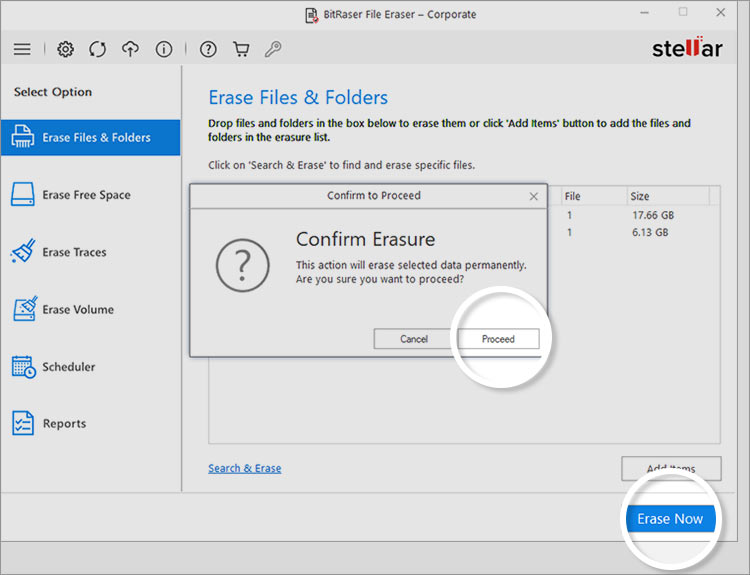Click the Reports checklist icon
Image resolution: width=750 pixels, height=575 pixels.
23,423
